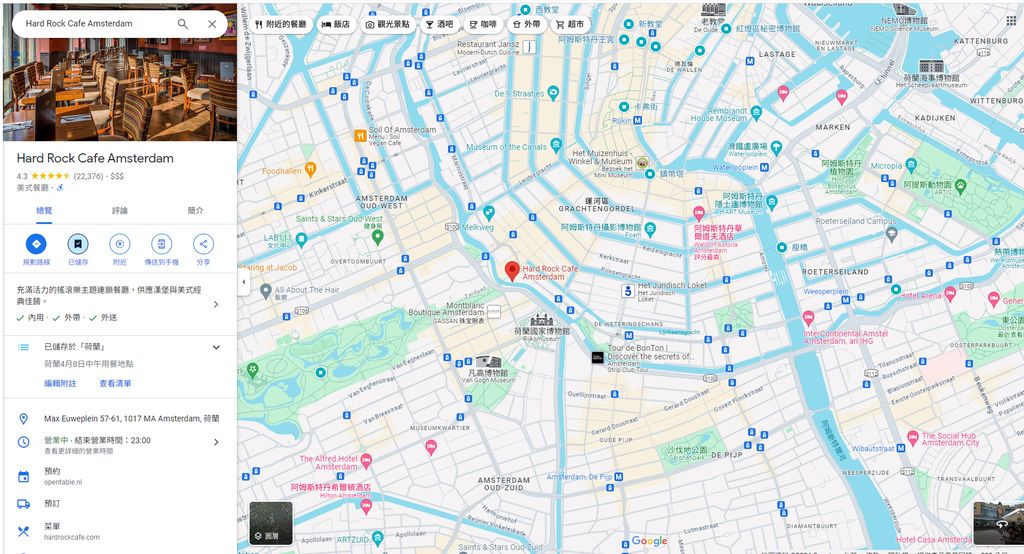
Task: Open the Google apps grid icon
Action: point(1012,21)
